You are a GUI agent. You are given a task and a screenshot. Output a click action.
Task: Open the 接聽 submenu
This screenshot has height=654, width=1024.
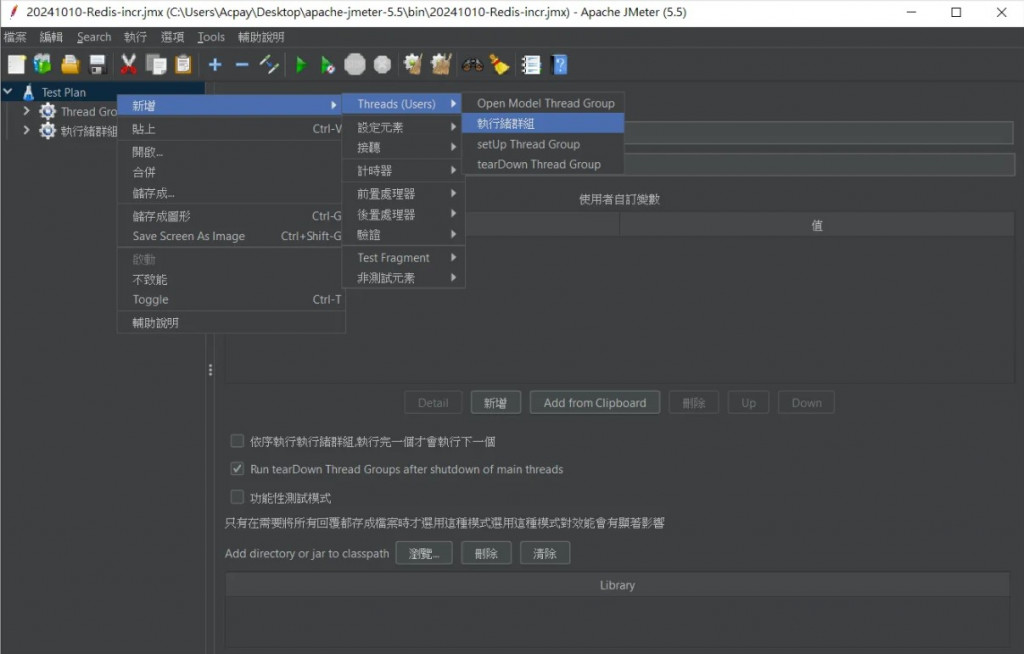[404, 148]
